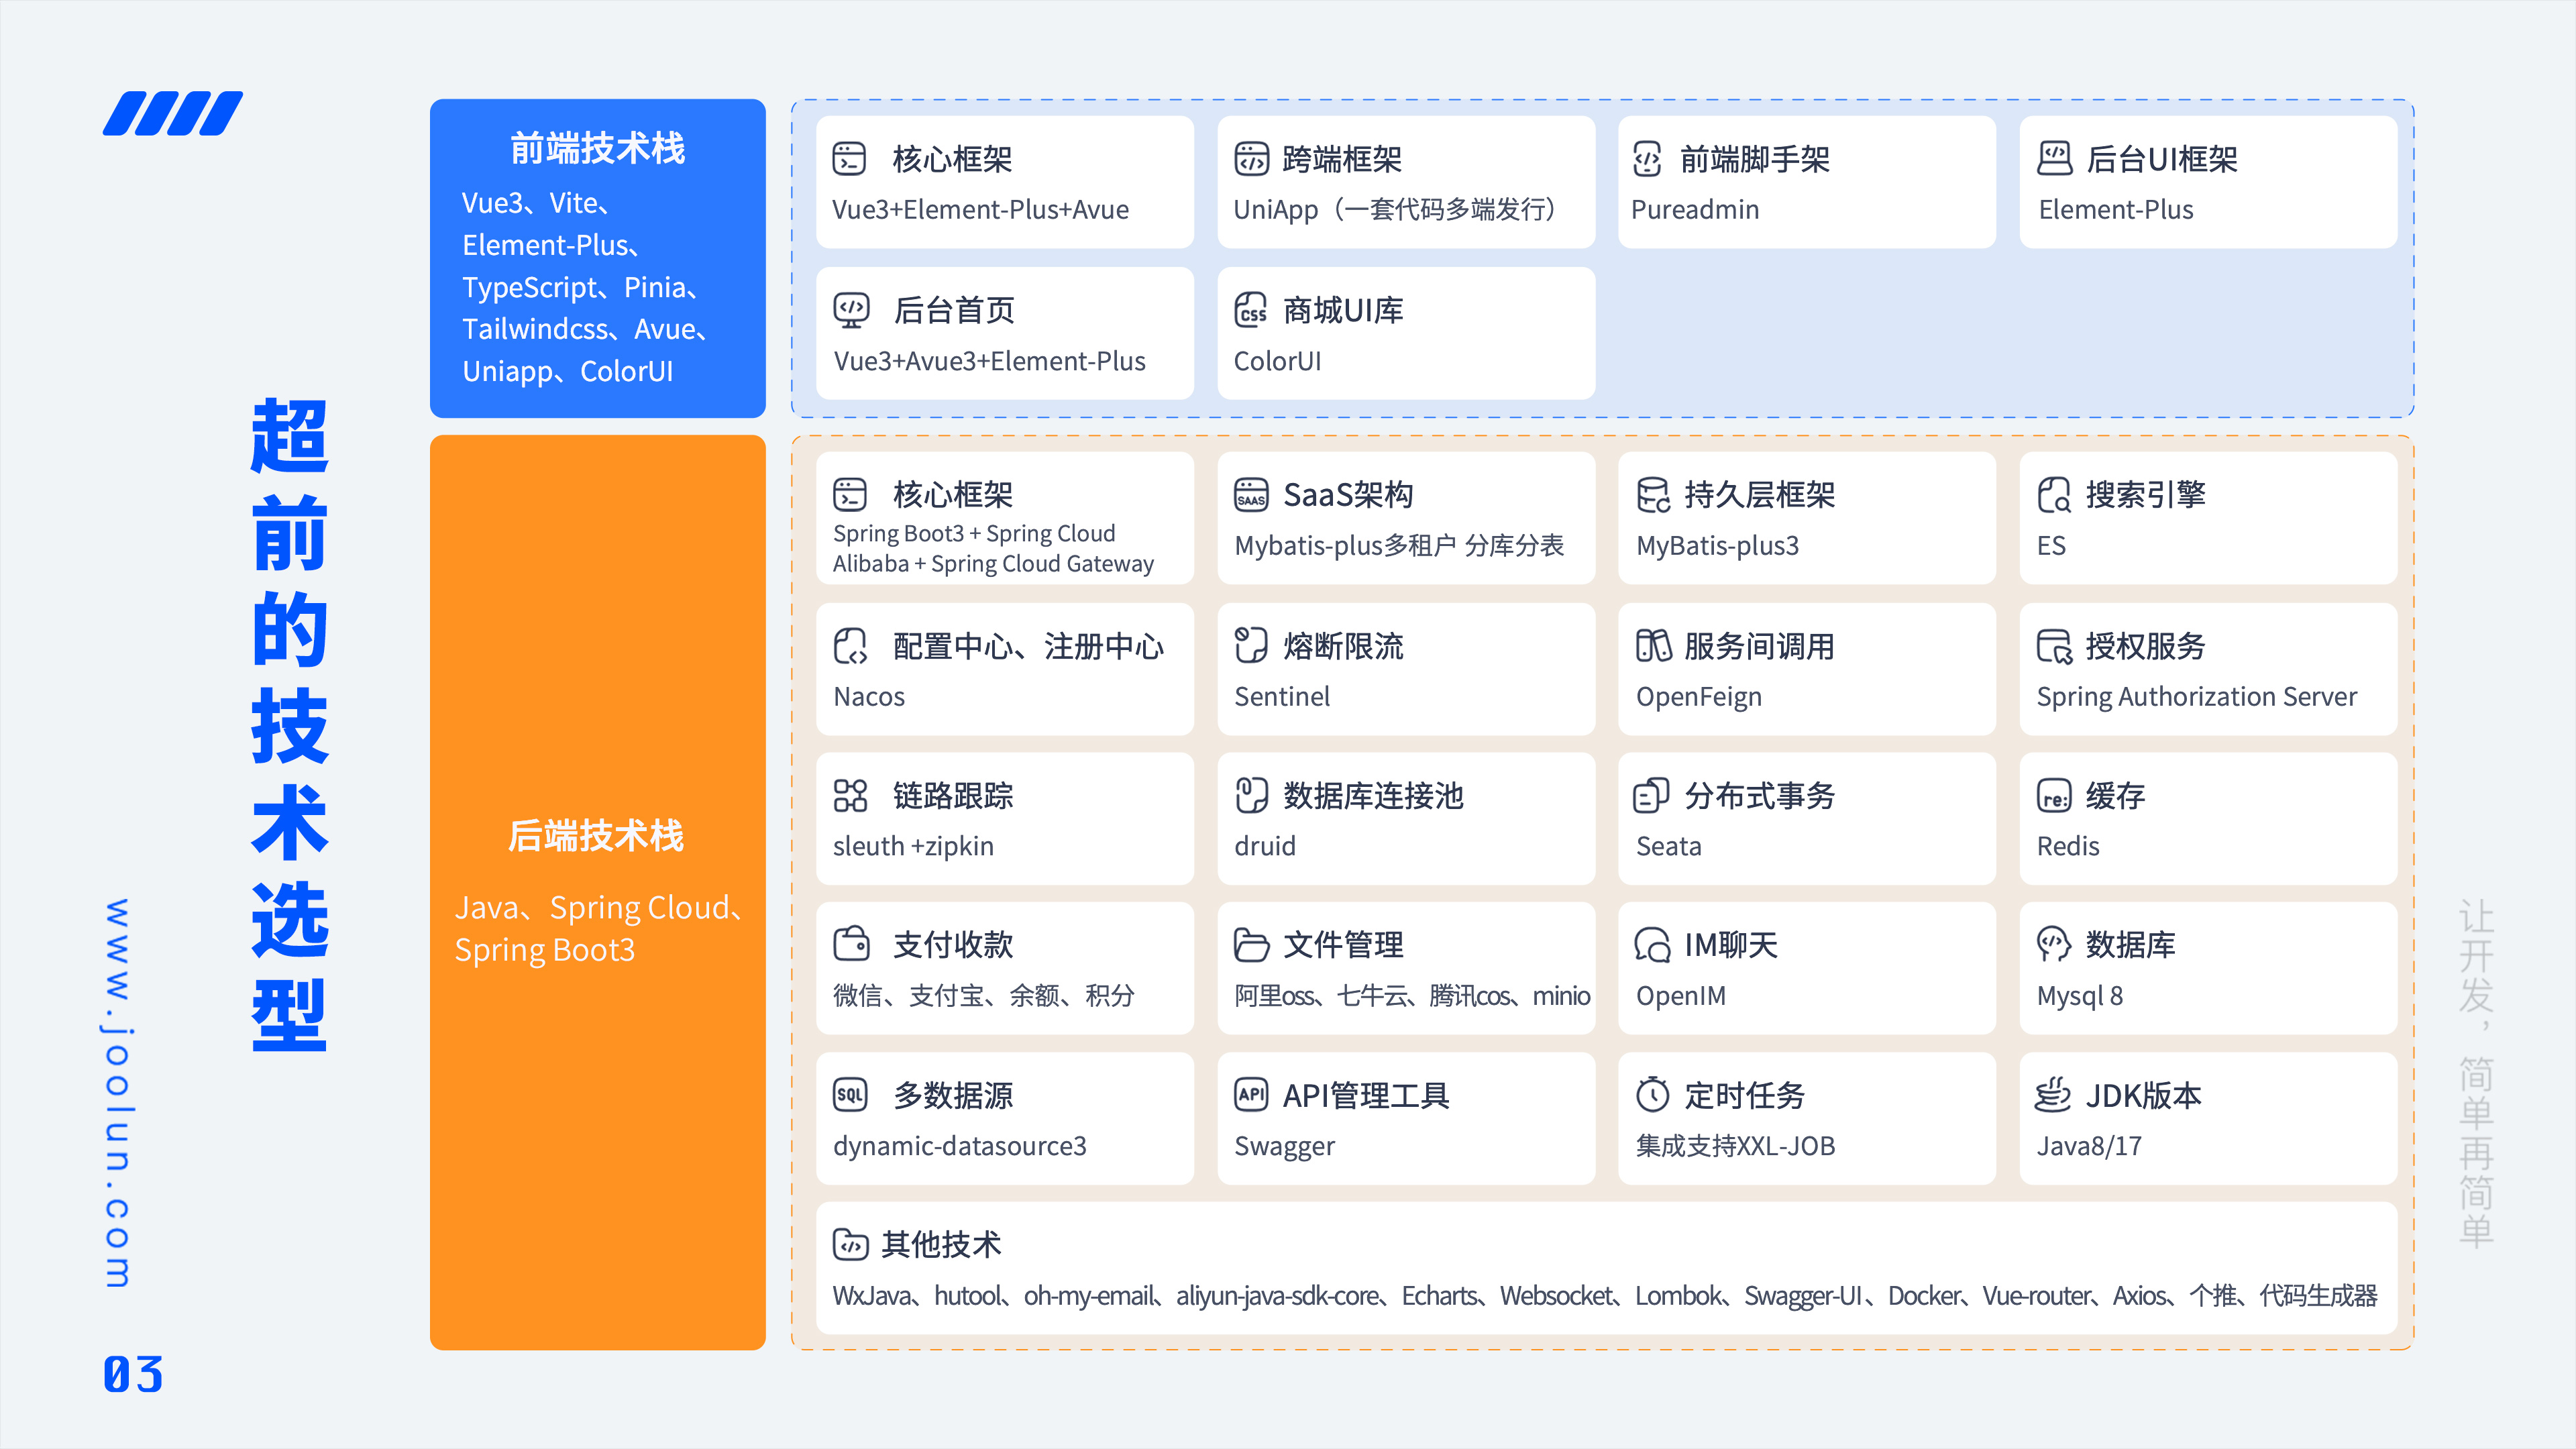Image resolution: width=2576 pixels, height=1449 pixels.
Task: Click 微信、支付宝、余额、积分 text
Action: tap(984, 995)
